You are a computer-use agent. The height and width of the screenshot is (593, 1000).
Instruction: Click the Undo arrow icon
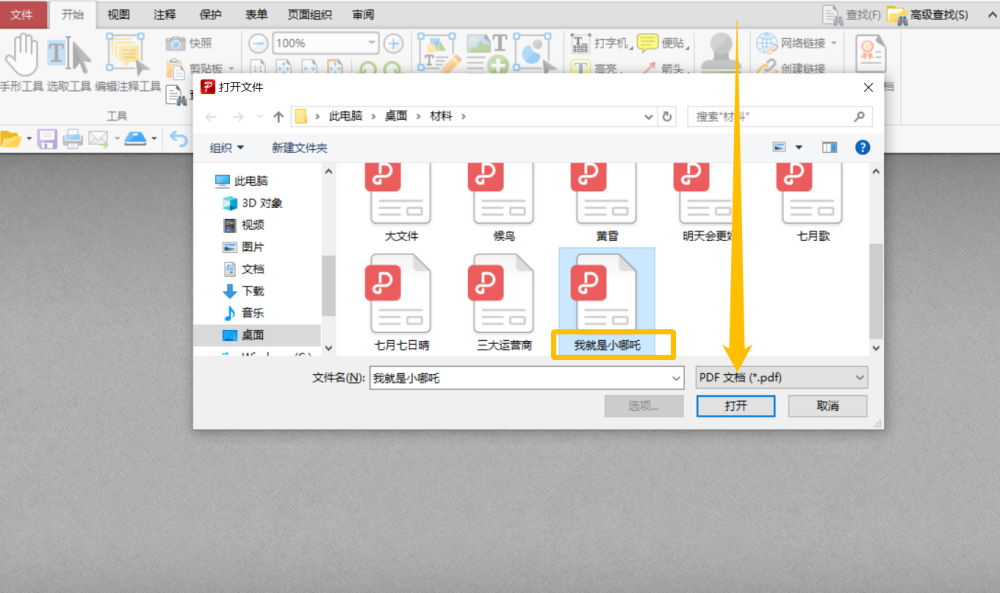[x=179, y=138]
